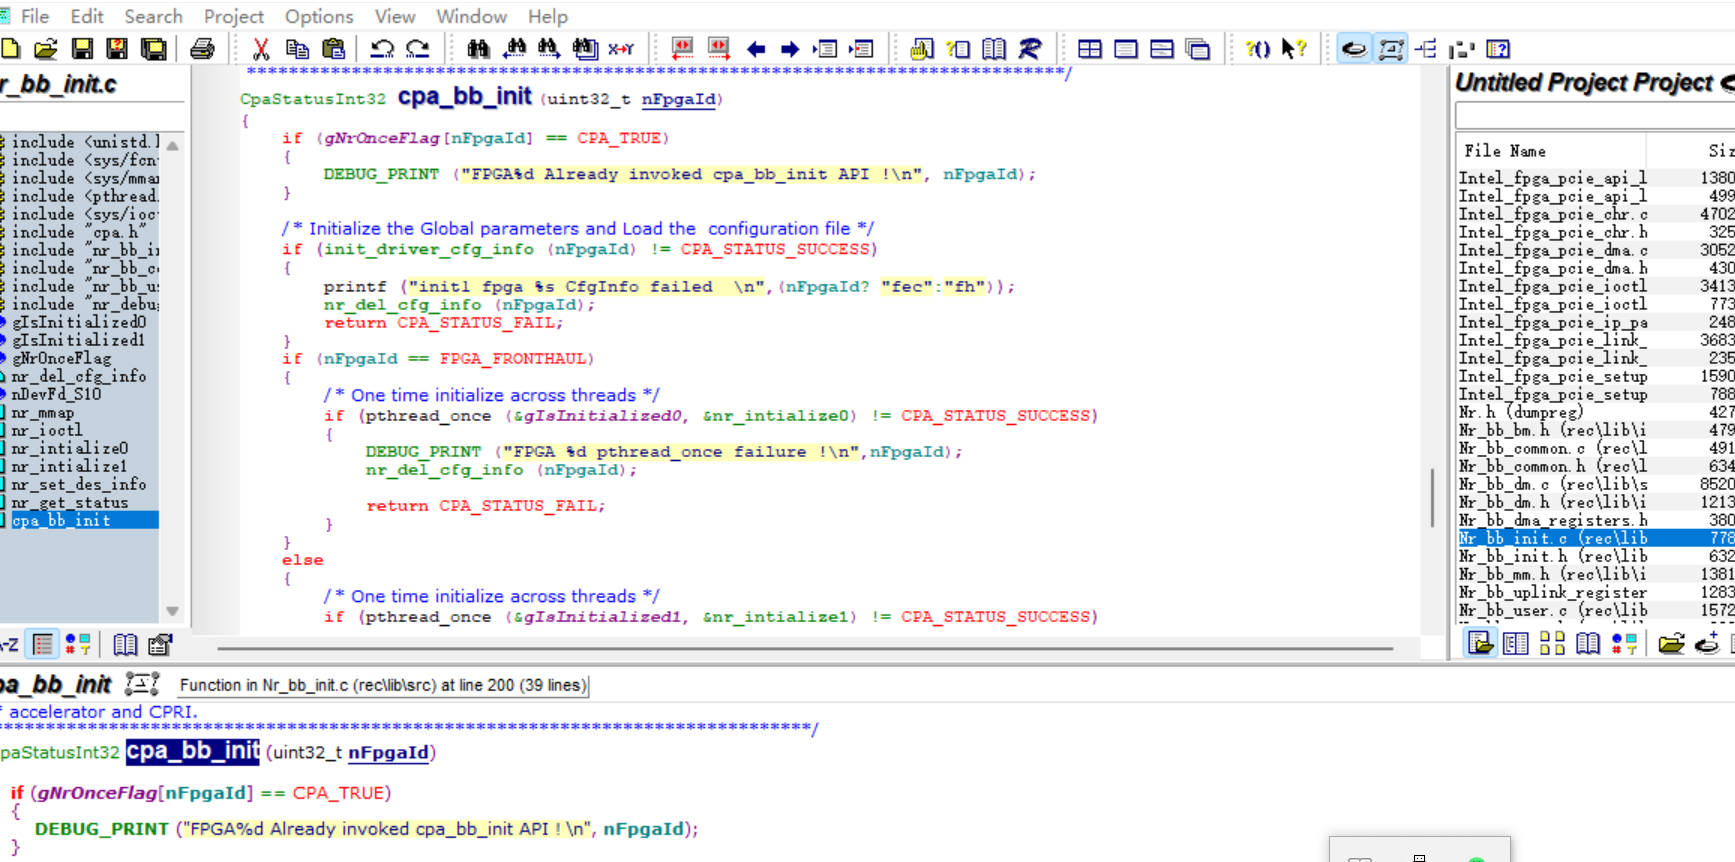
Task: Select Nr_bb_init.c in project file list
Action: (x=1596, y=538)
